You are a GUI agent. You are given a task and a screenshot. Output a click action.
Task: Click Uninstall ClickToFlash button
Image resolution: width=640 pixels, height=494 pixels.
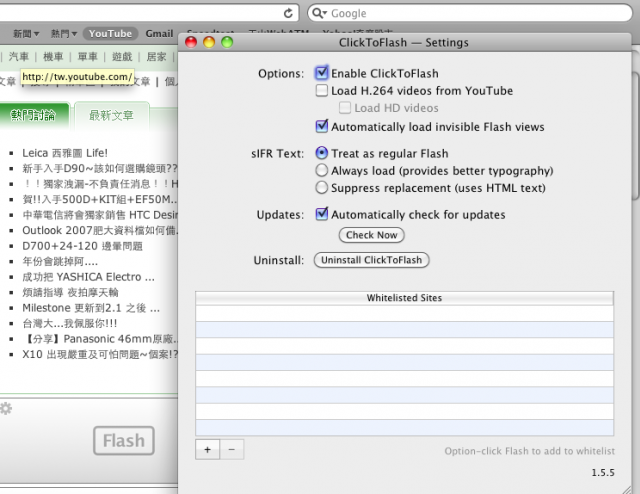tap(371, 260)
